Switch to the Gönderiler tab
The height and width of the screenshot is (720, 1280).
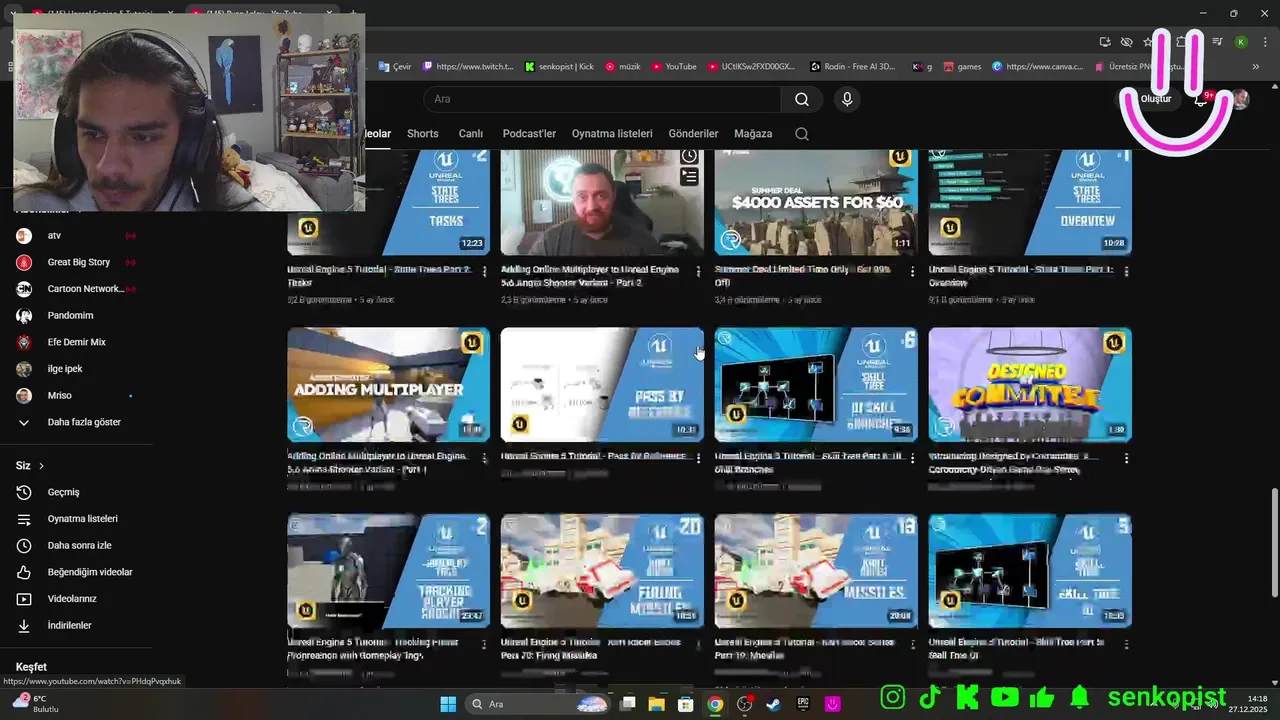tap(693, 134)
